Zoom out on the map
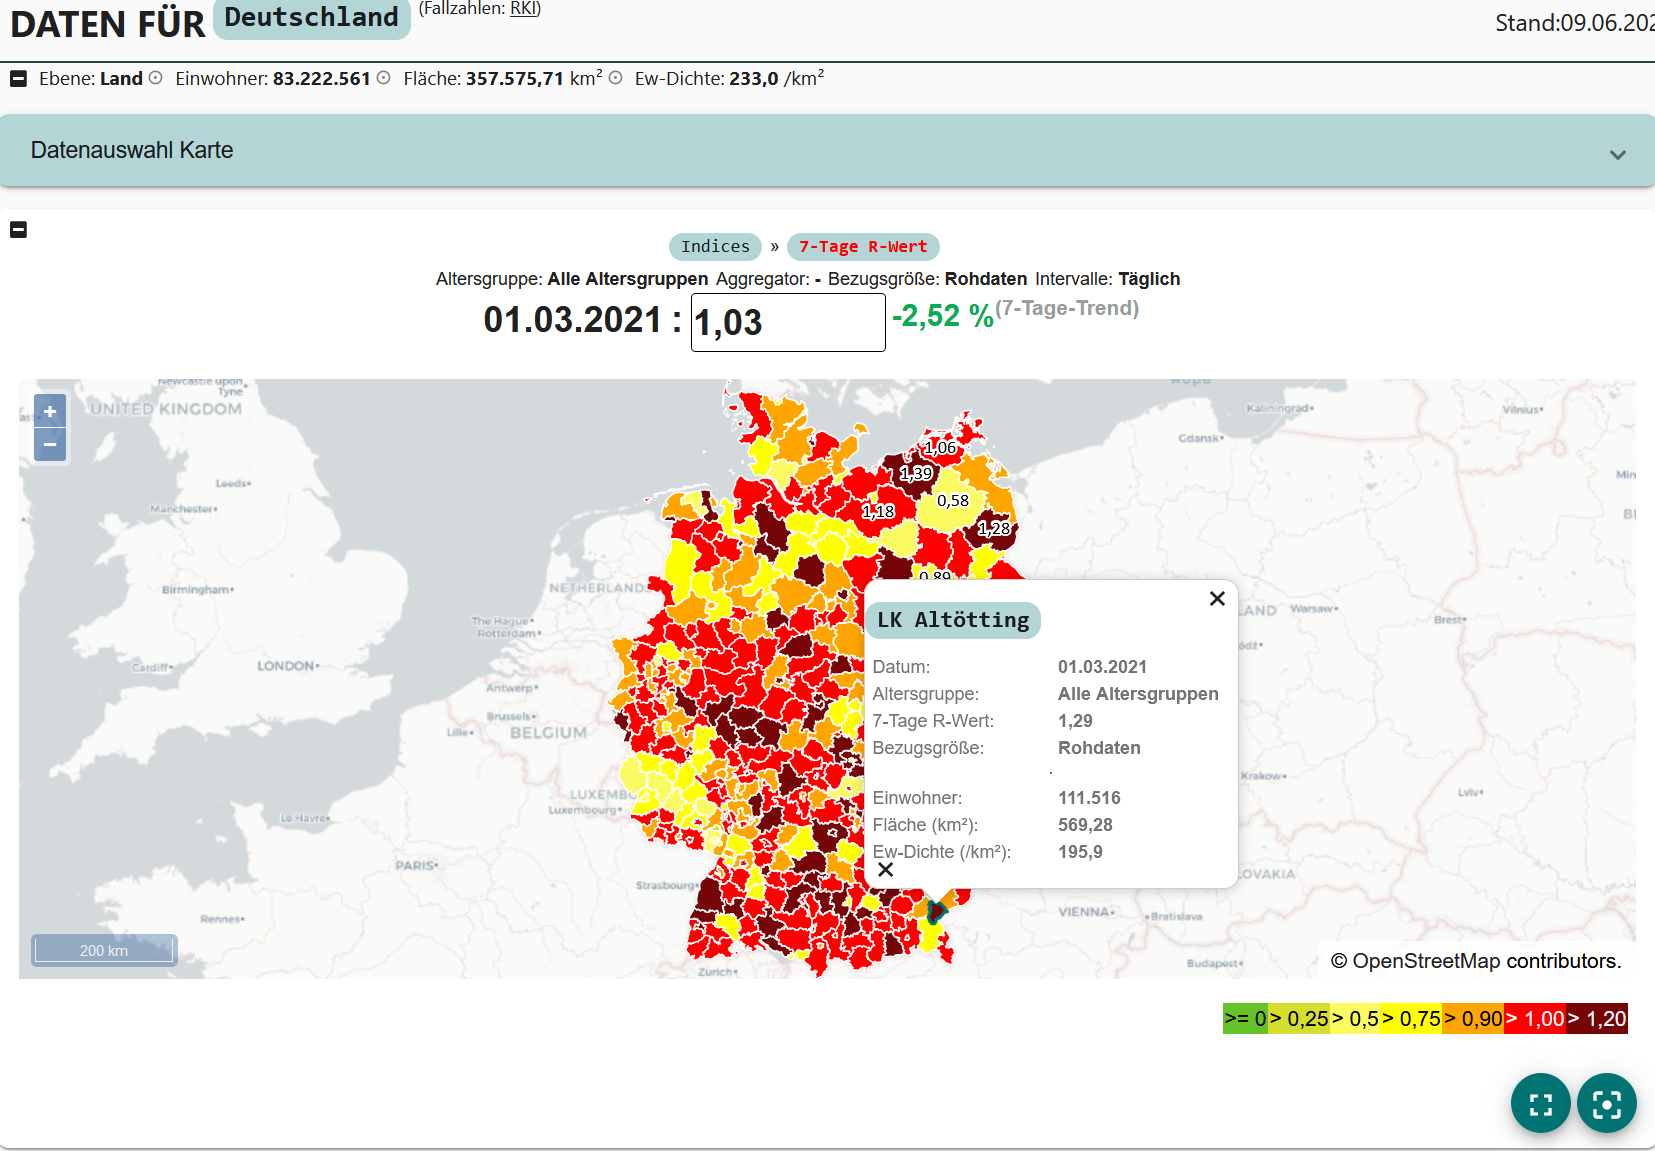Image resolution: width=1655 pixels, height=1151 pixels. [50, 444]
